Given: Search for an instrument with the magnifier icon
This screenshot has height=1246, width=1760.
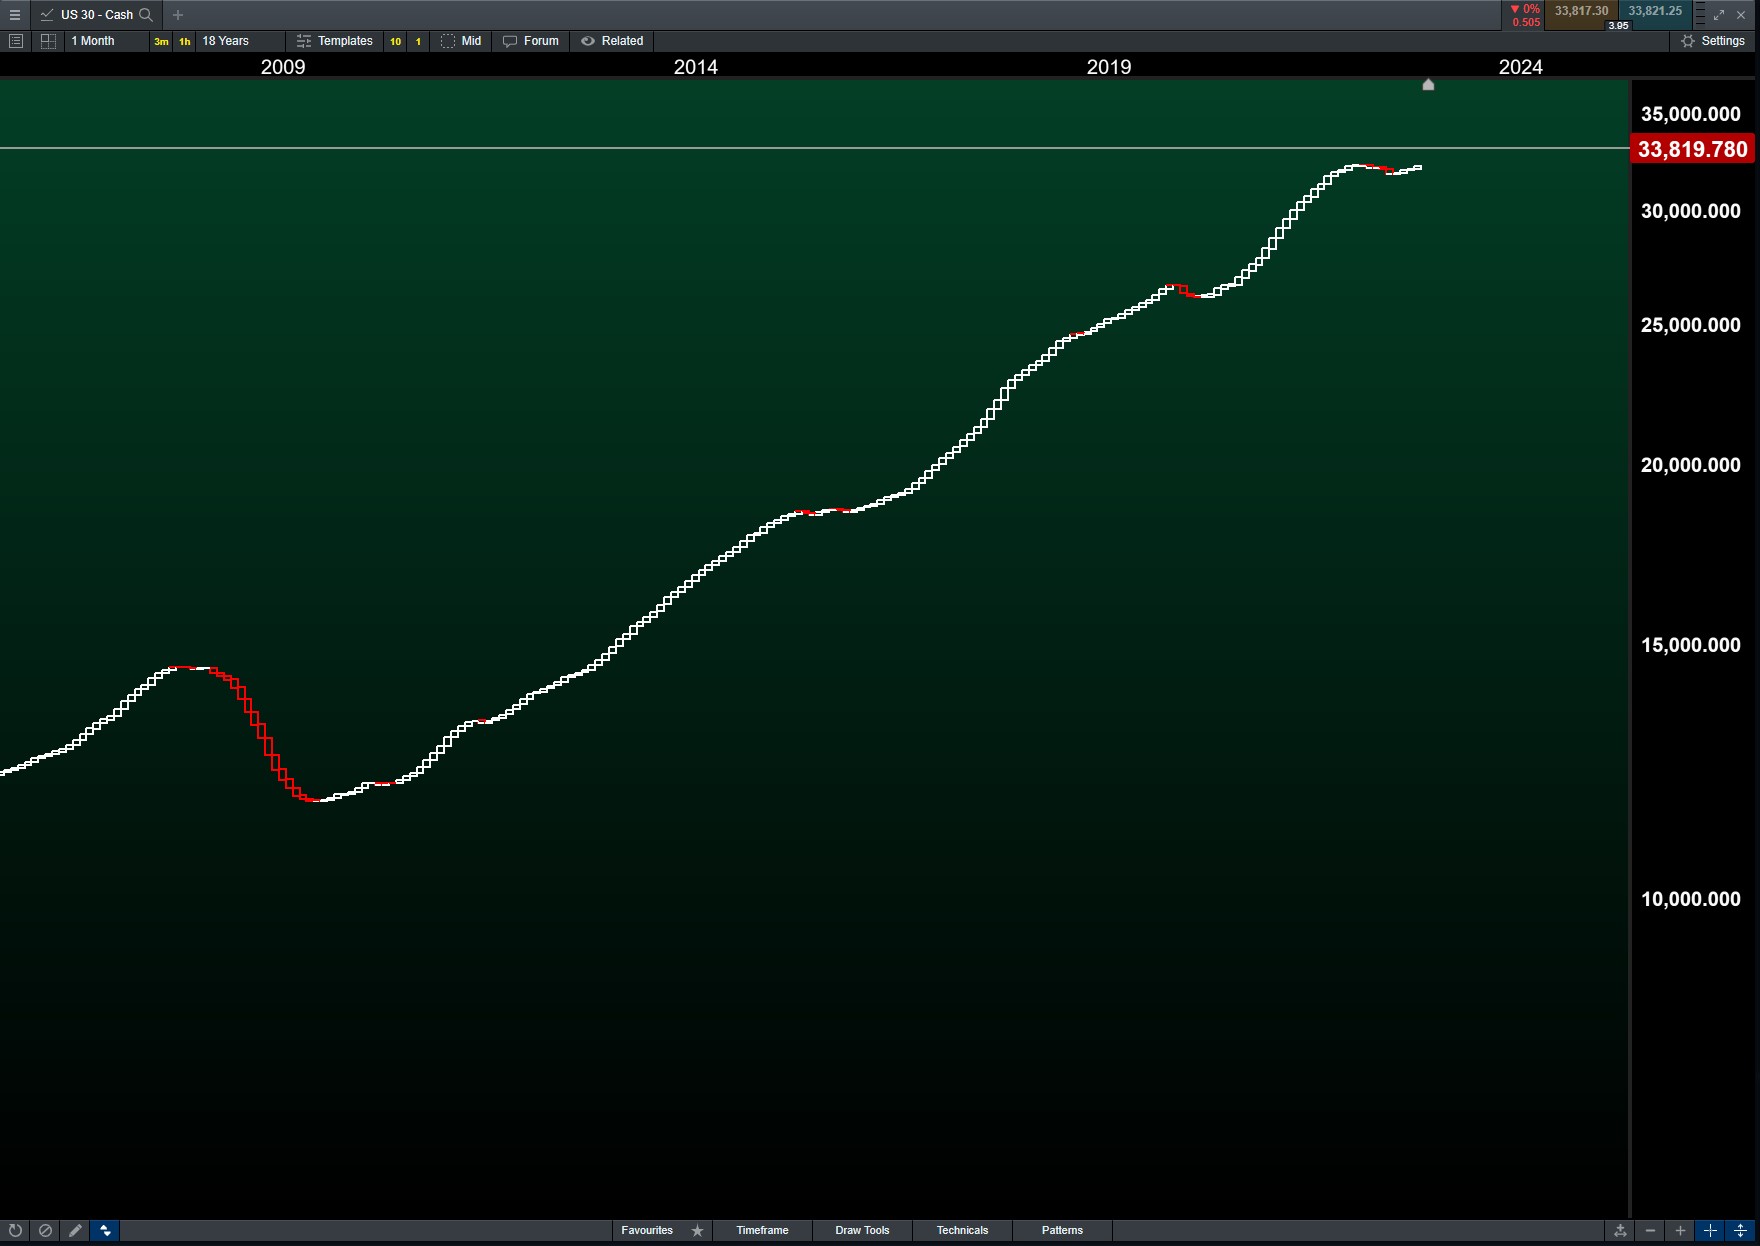Looking at the screenshot, I should (x=146, y=15).
